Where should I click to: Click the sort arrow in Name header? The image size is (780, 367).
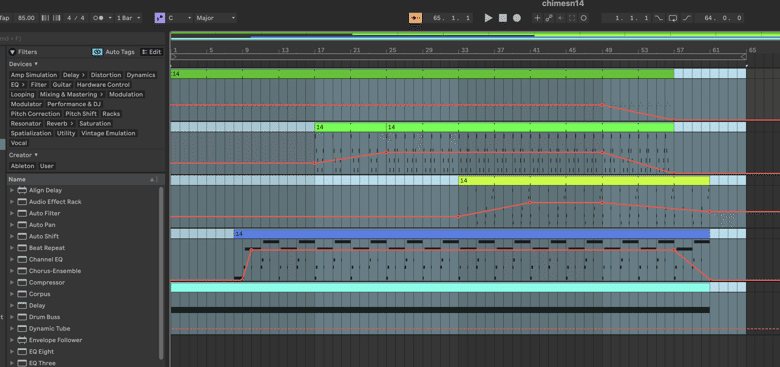point(152,179)
